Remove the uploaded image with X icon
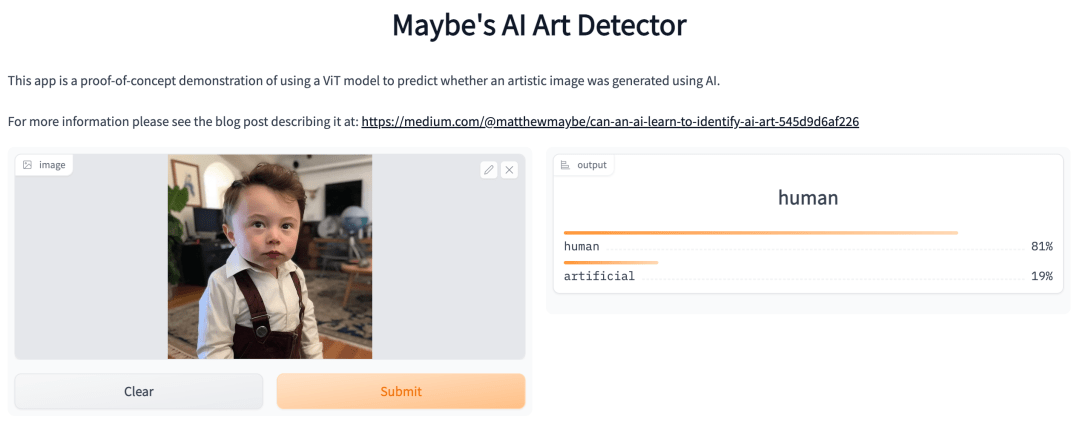Image resolution: width=1080 pixels, height=430 pixels. pyautogui.click(x=509, y=170)
